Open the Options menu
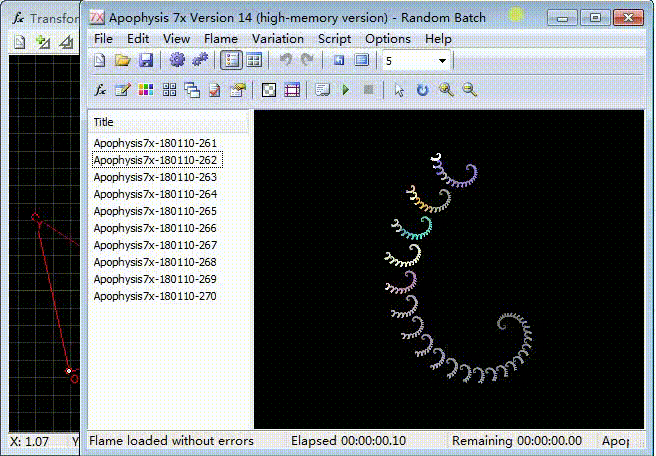 coord(388,39)
